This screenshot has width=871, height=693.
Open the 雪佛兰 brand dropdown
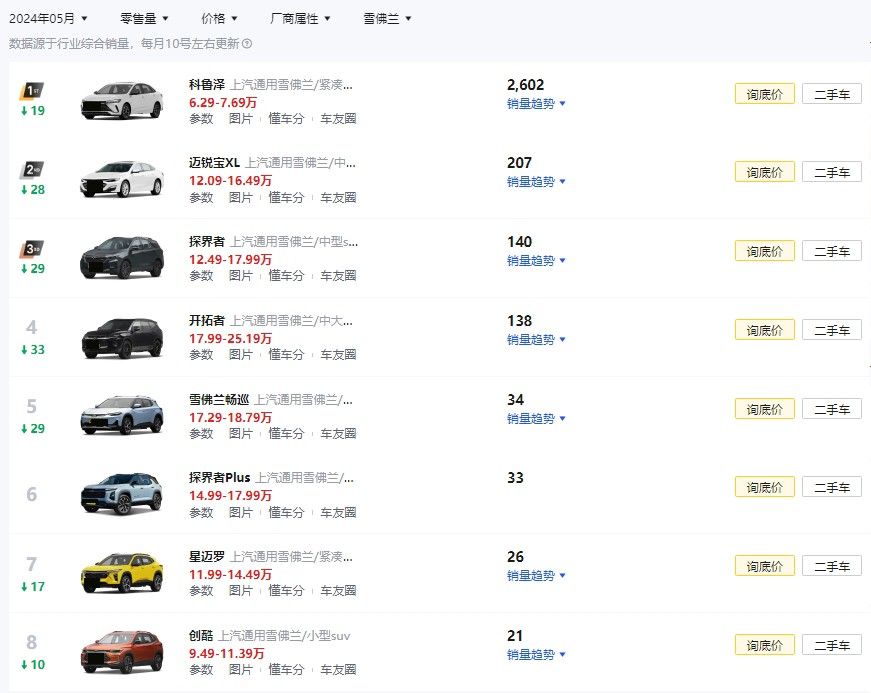coord(387,18)
